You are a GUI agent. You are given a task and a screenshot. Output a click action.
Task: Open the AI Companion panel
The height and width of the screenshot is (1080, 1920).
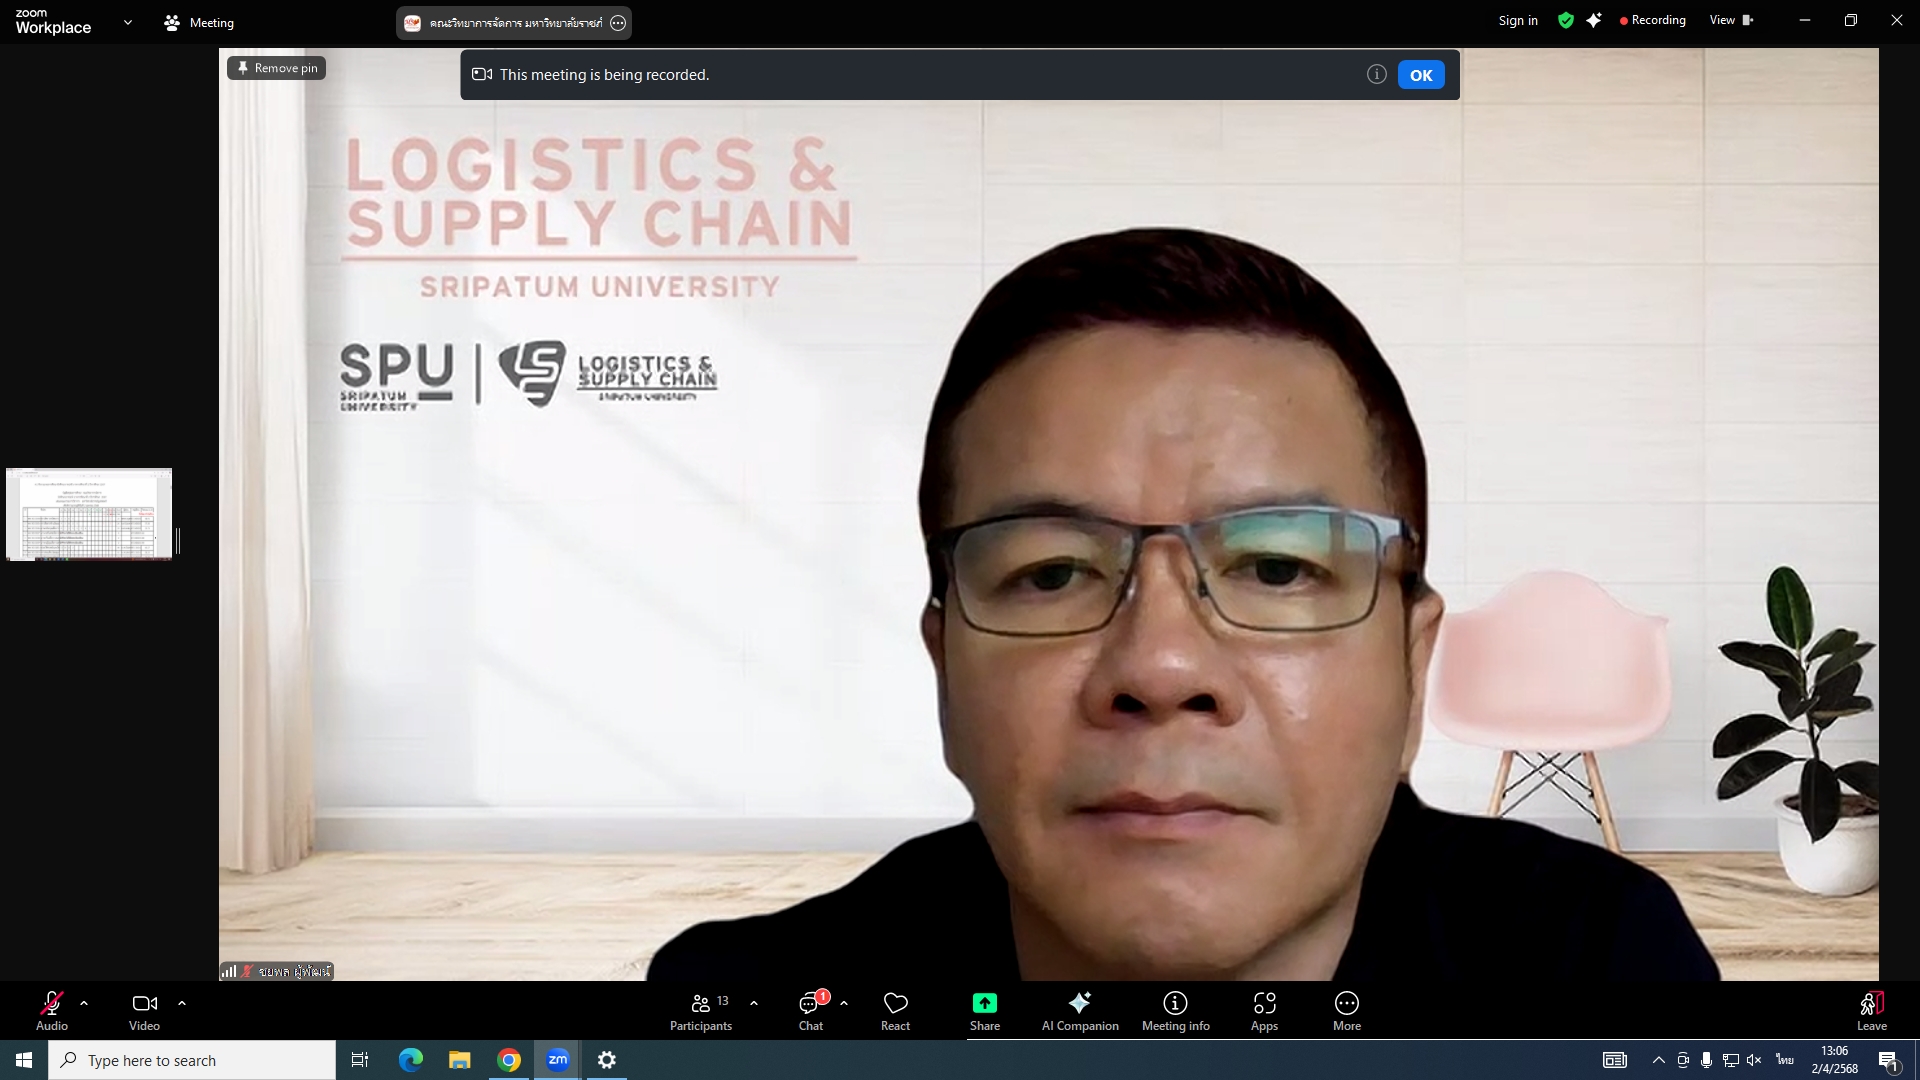pyautogui.click(x=1079, y=1010)
